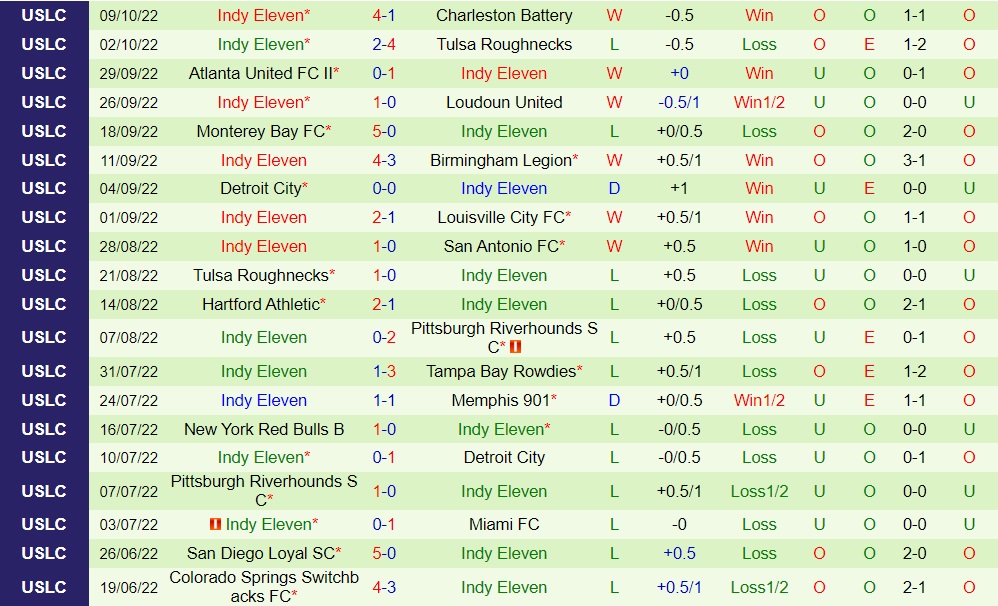The width and height of the screenshot is (998, 606).
Task: View the San Antonio FC team
Action: tap(501, 247)
